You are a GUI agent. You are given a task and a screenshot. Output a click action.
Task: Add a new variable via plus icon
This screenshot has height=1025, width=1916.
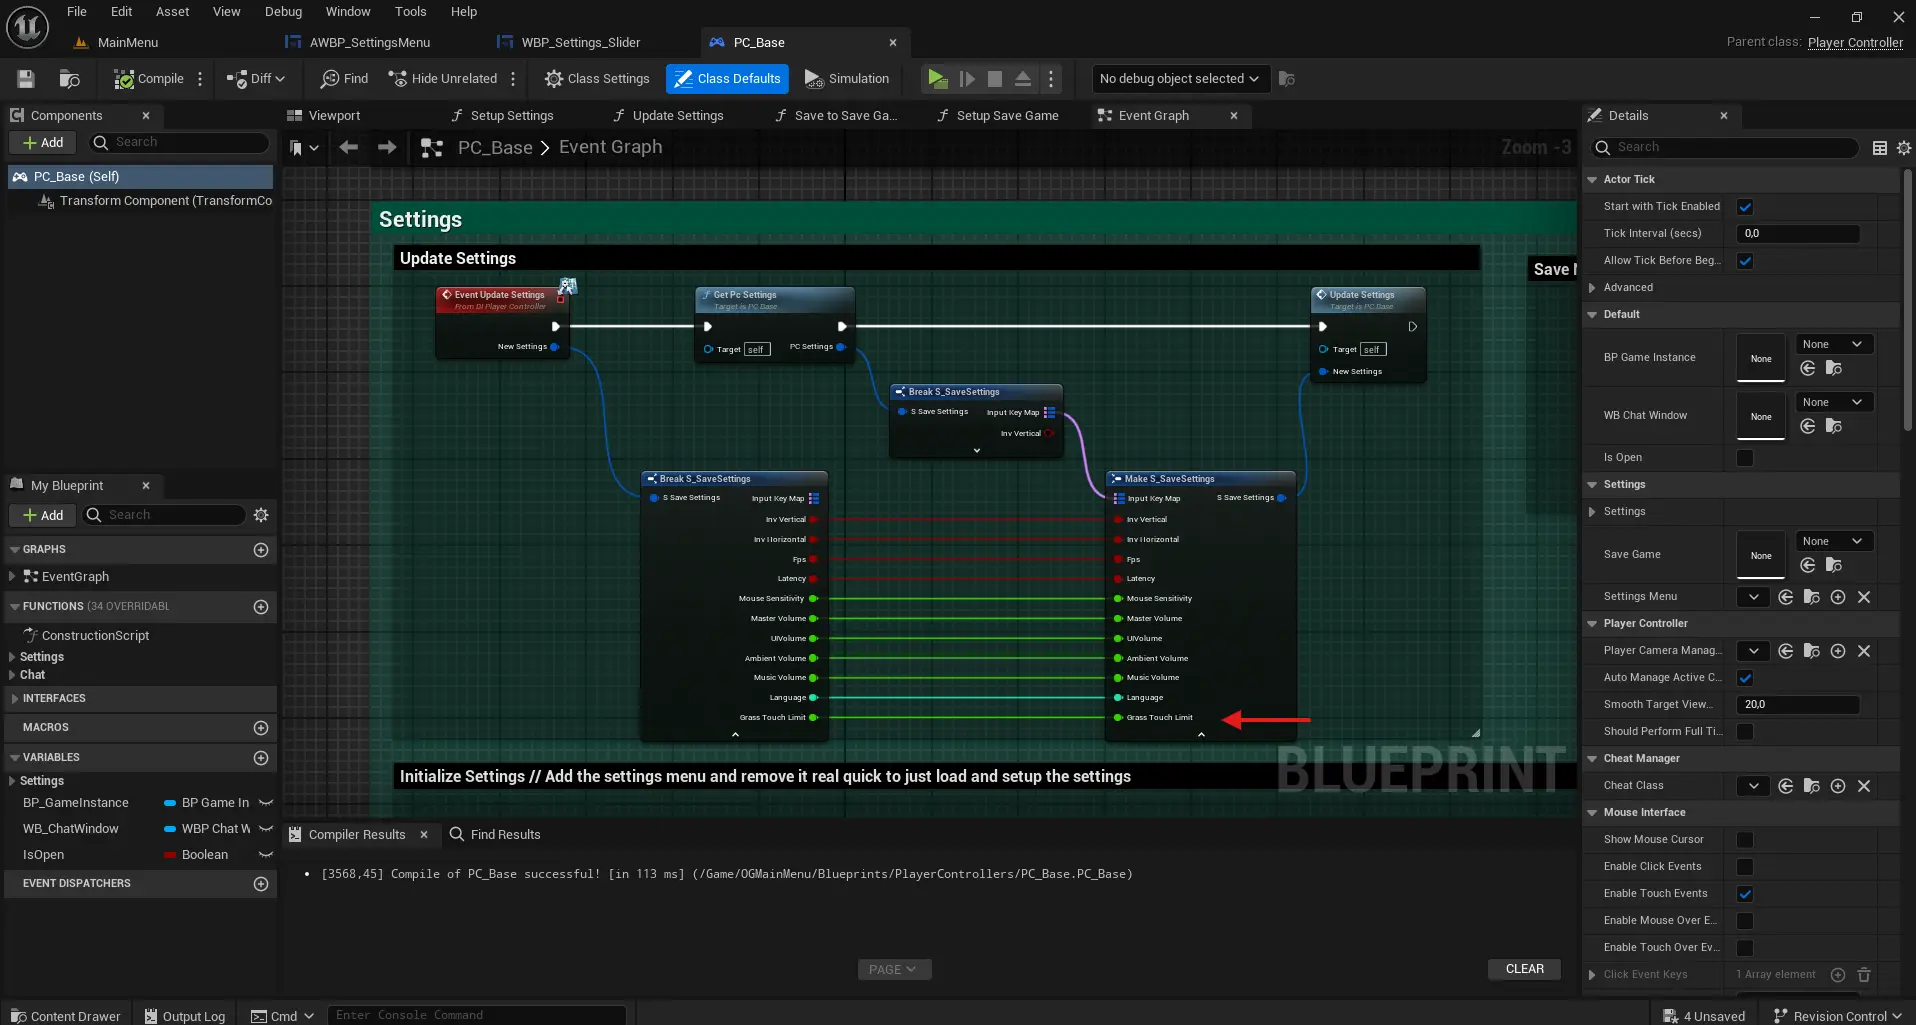pyautogui.click(x=261, y=758)
